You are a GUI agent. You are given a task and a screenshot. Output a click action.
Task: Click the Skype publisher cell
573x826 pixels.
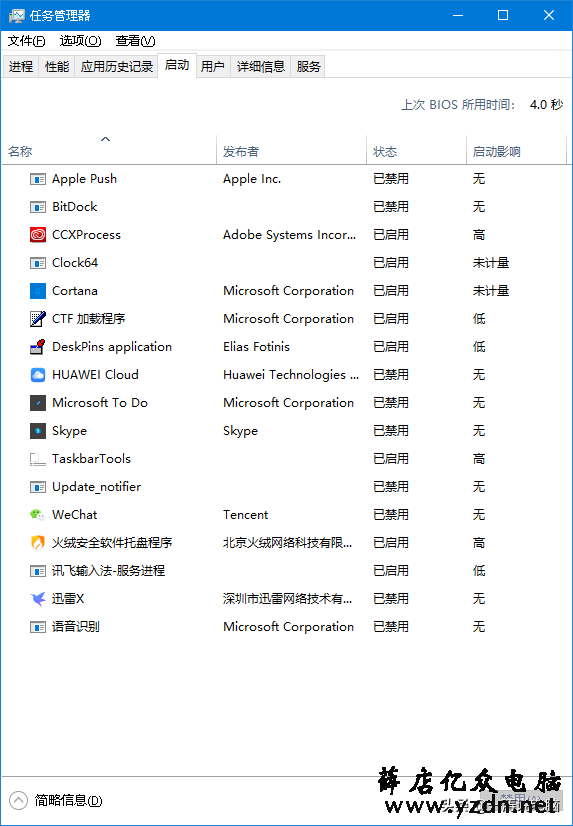point(240,431)
